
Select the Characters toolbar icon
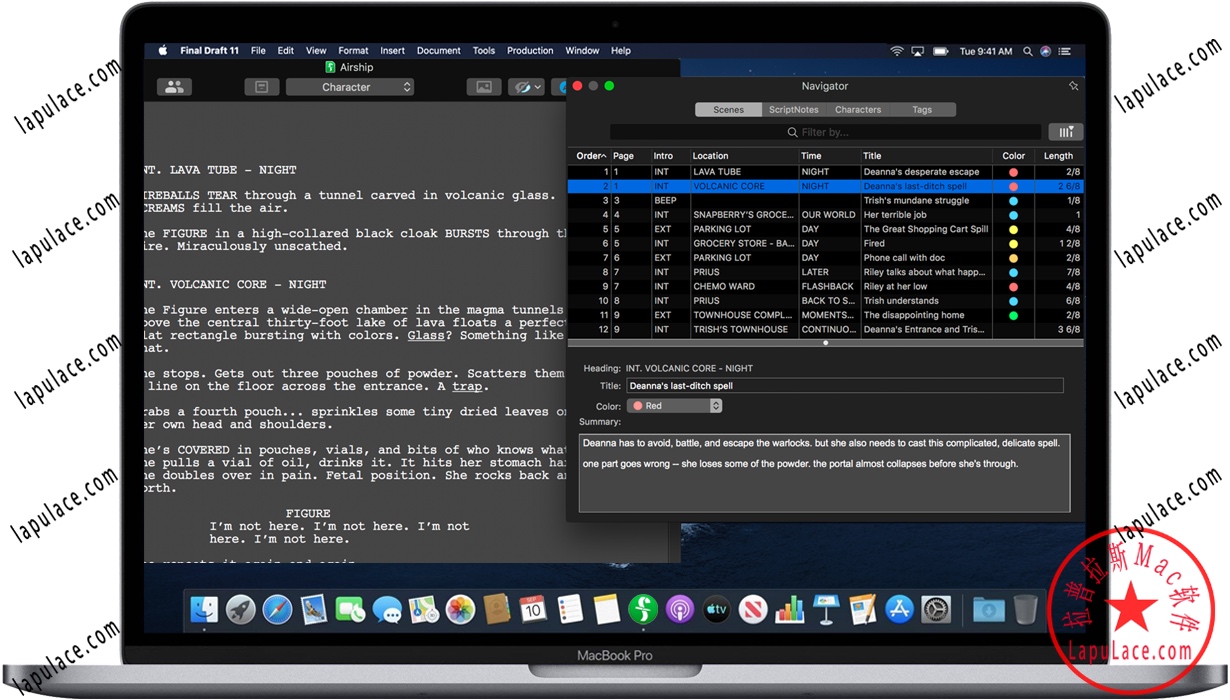click(174, 87)
